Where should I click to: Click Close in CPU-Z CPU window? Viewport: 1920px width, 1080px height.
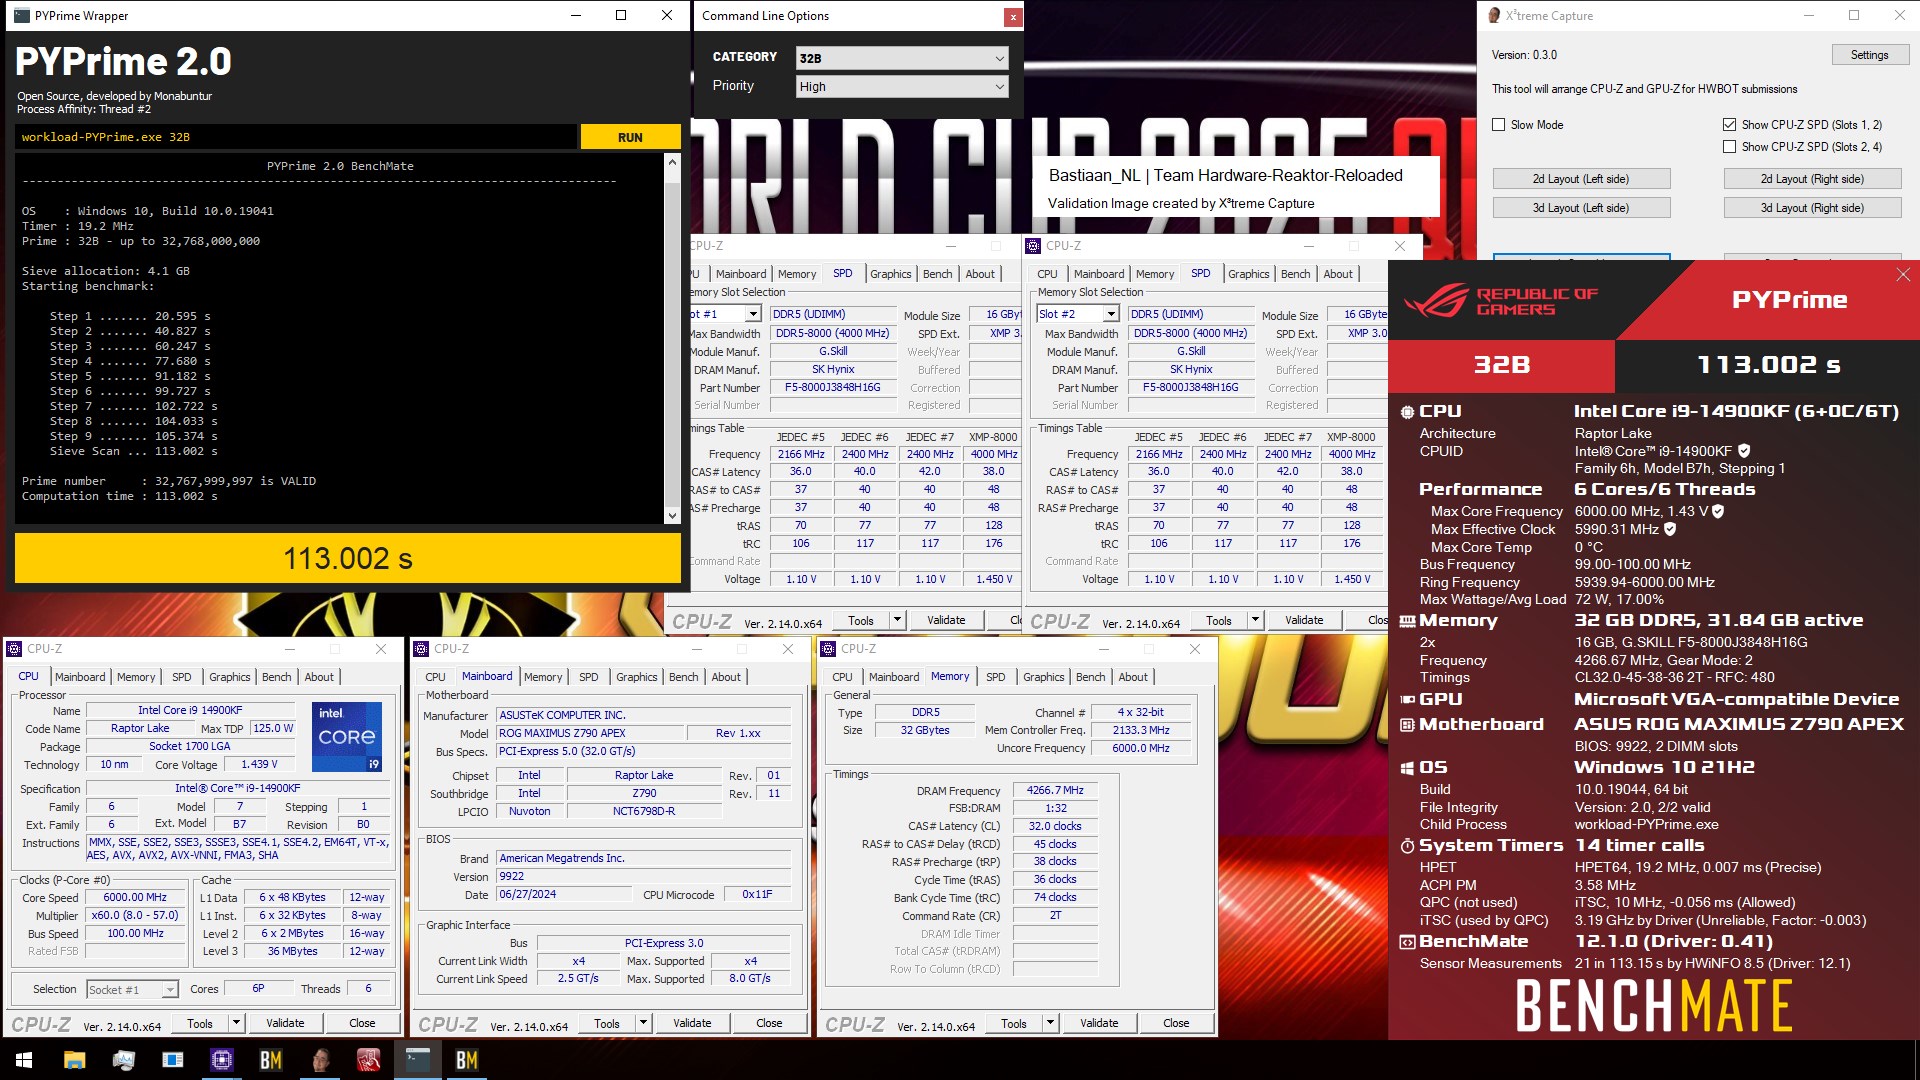pos(362,1023)
